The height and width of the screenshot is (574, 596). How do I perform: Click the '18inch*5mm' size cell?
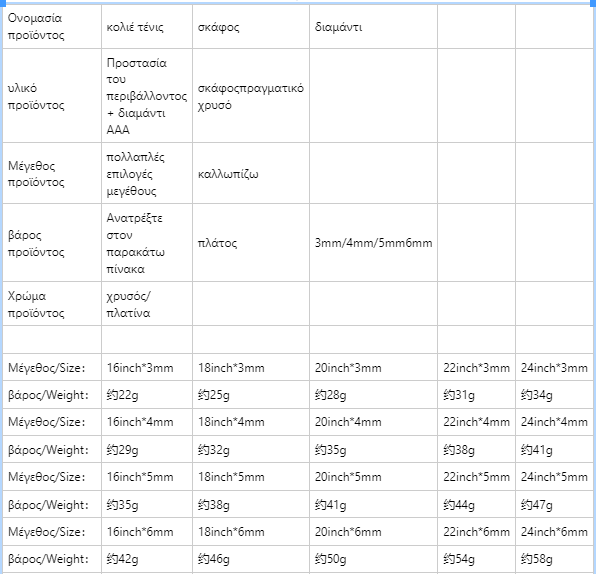251,477
